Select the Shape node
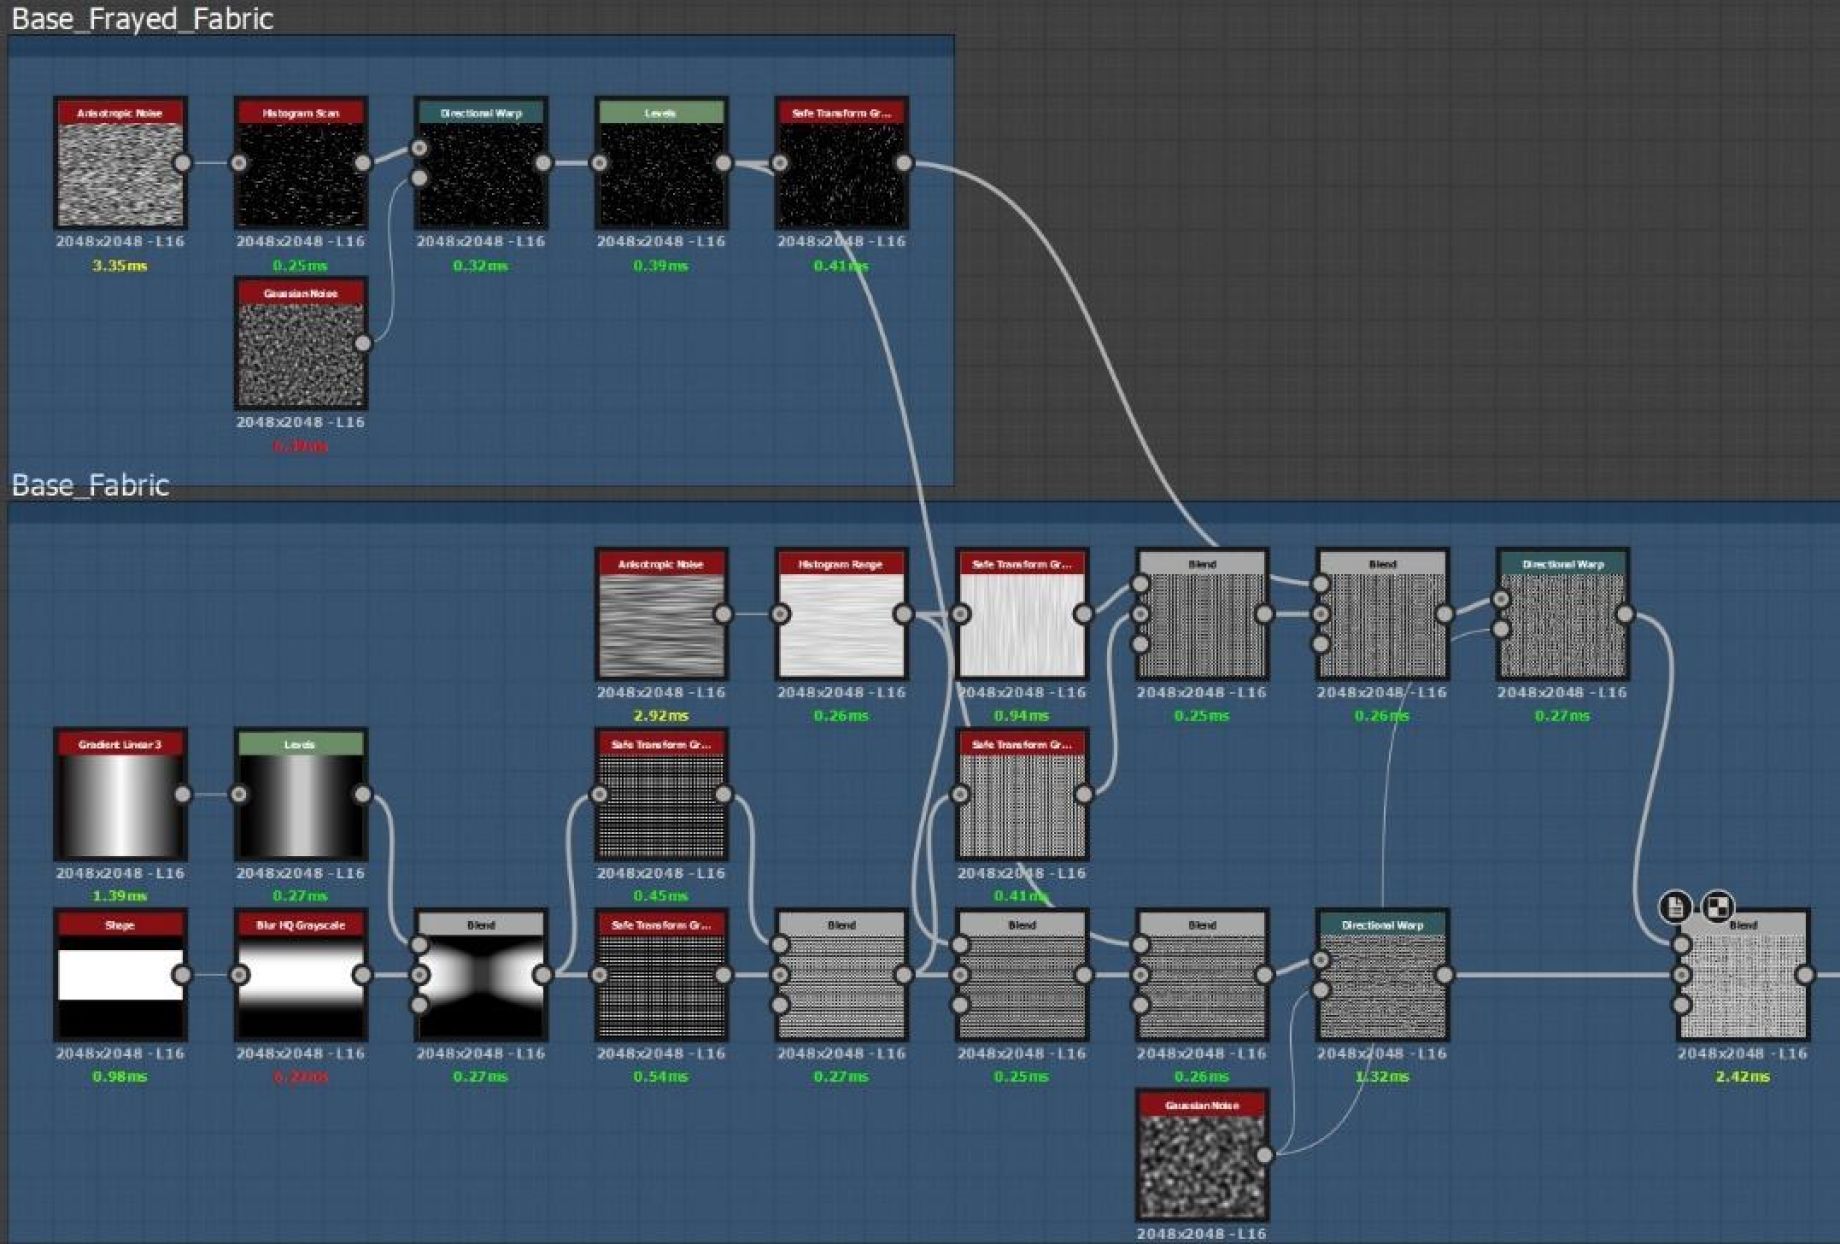Screen dimensions: 1840x1244 (x=120, y=975)
